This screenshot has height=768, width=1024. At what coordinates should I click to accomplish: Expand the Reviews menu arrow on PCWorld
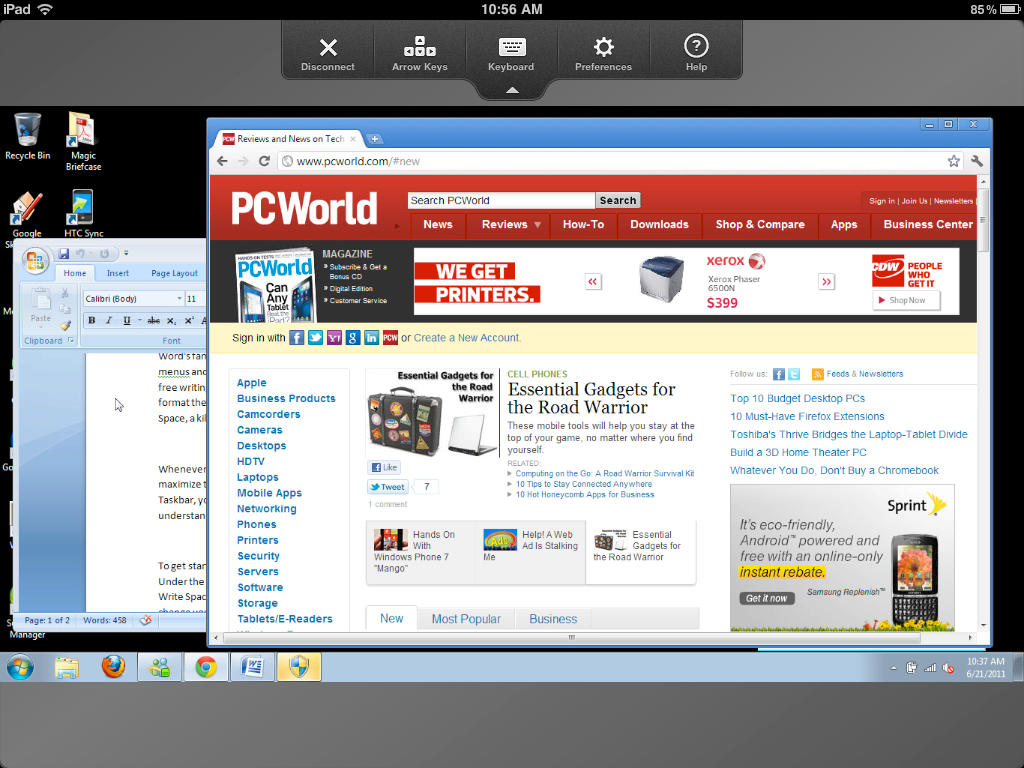(x=537, y=225)
